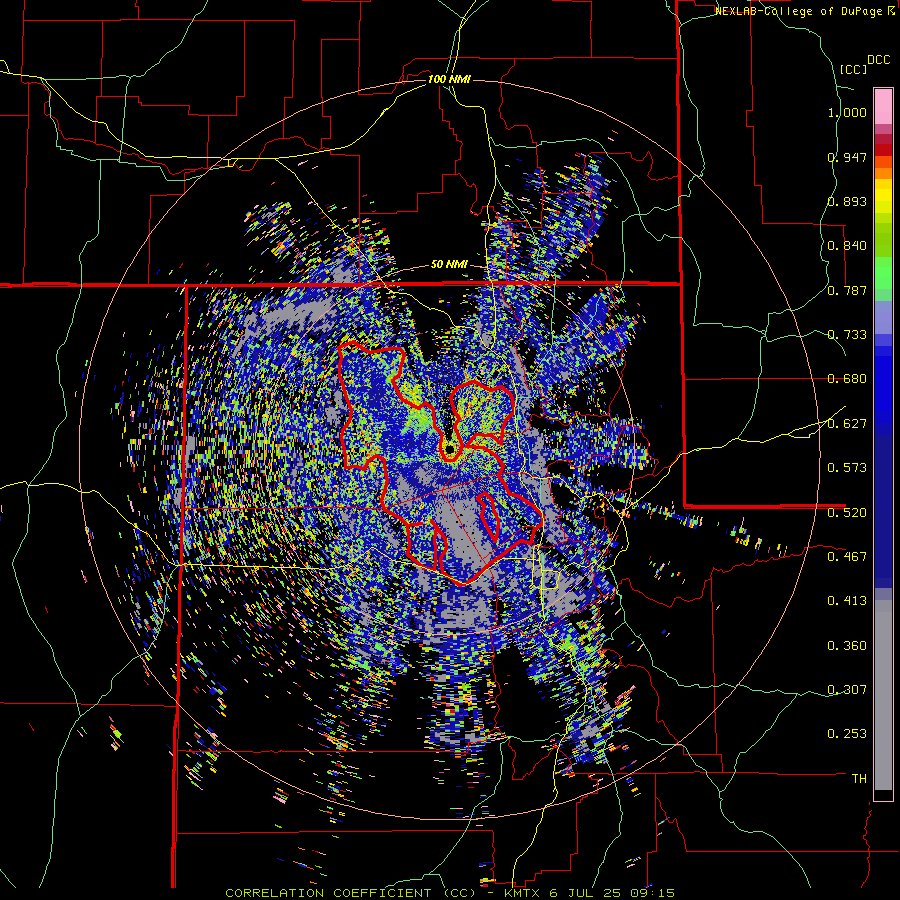Click the 0.573 legend value
Viewport: 900px width, 900px height.
[x=847, y=468]
